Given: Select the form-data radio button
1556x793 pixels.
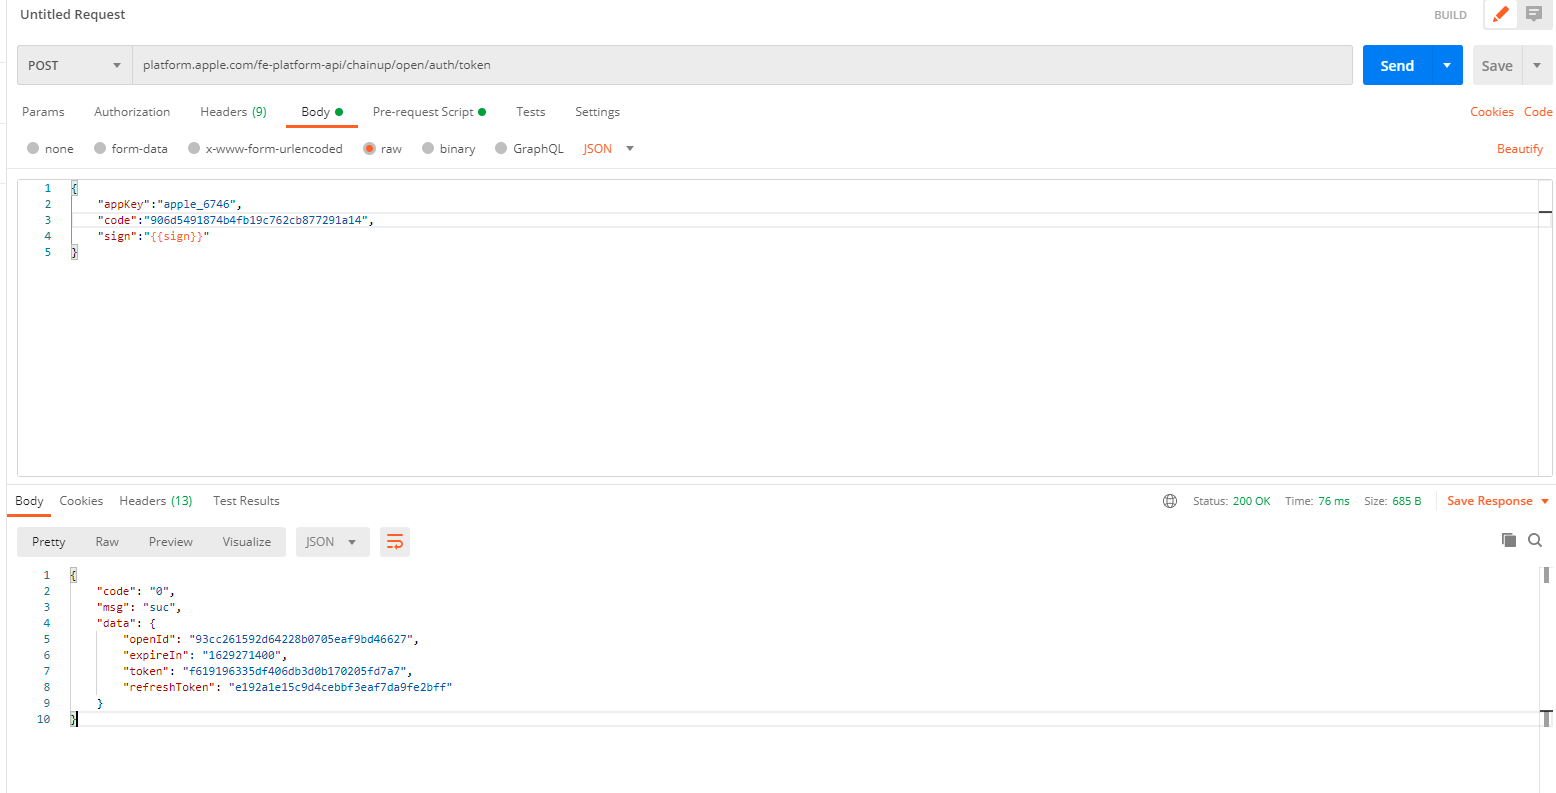Looking at the screenshot, I should point(100,149).
